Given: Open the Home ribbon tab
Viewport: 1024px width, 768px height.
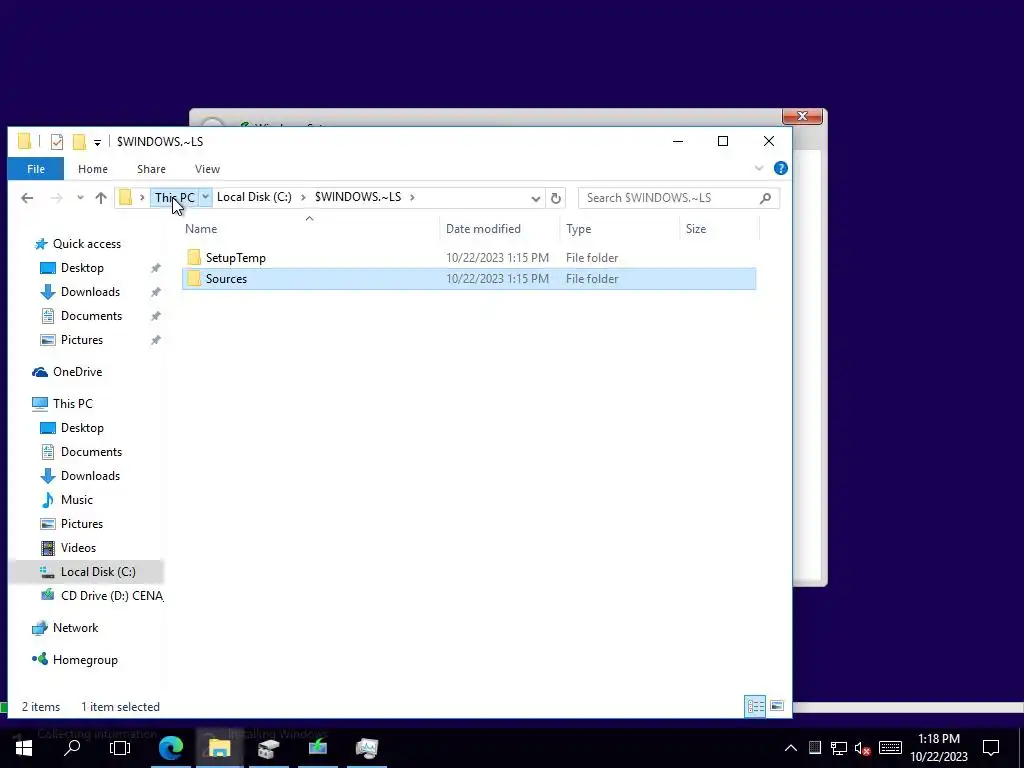Looking at the screenshot, I should pyautogui.click(x=93, y=169).
